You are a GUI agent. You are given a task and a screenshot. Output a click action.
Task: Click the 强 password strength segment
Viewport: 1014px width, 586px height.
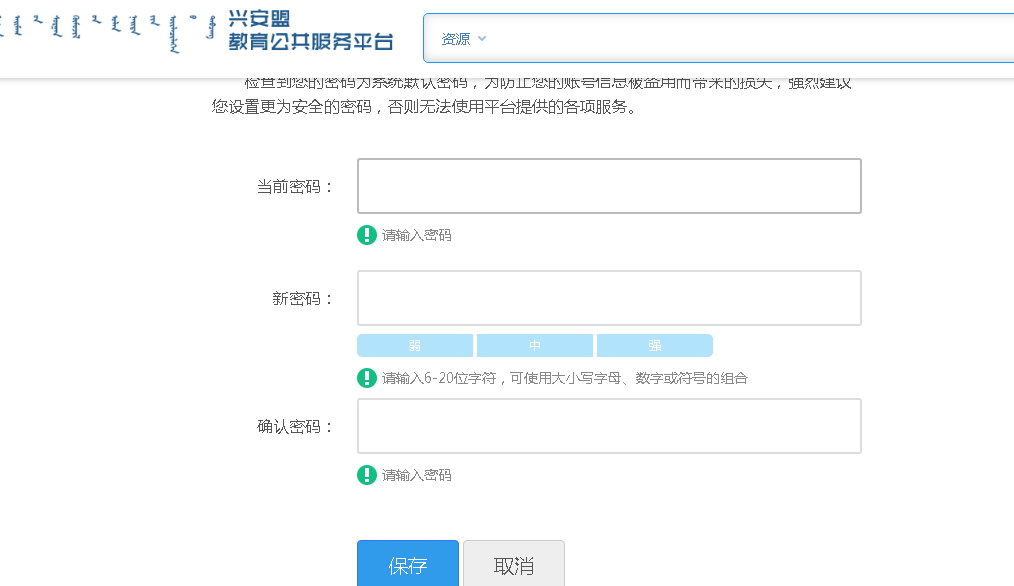click(x=655, y=345)
